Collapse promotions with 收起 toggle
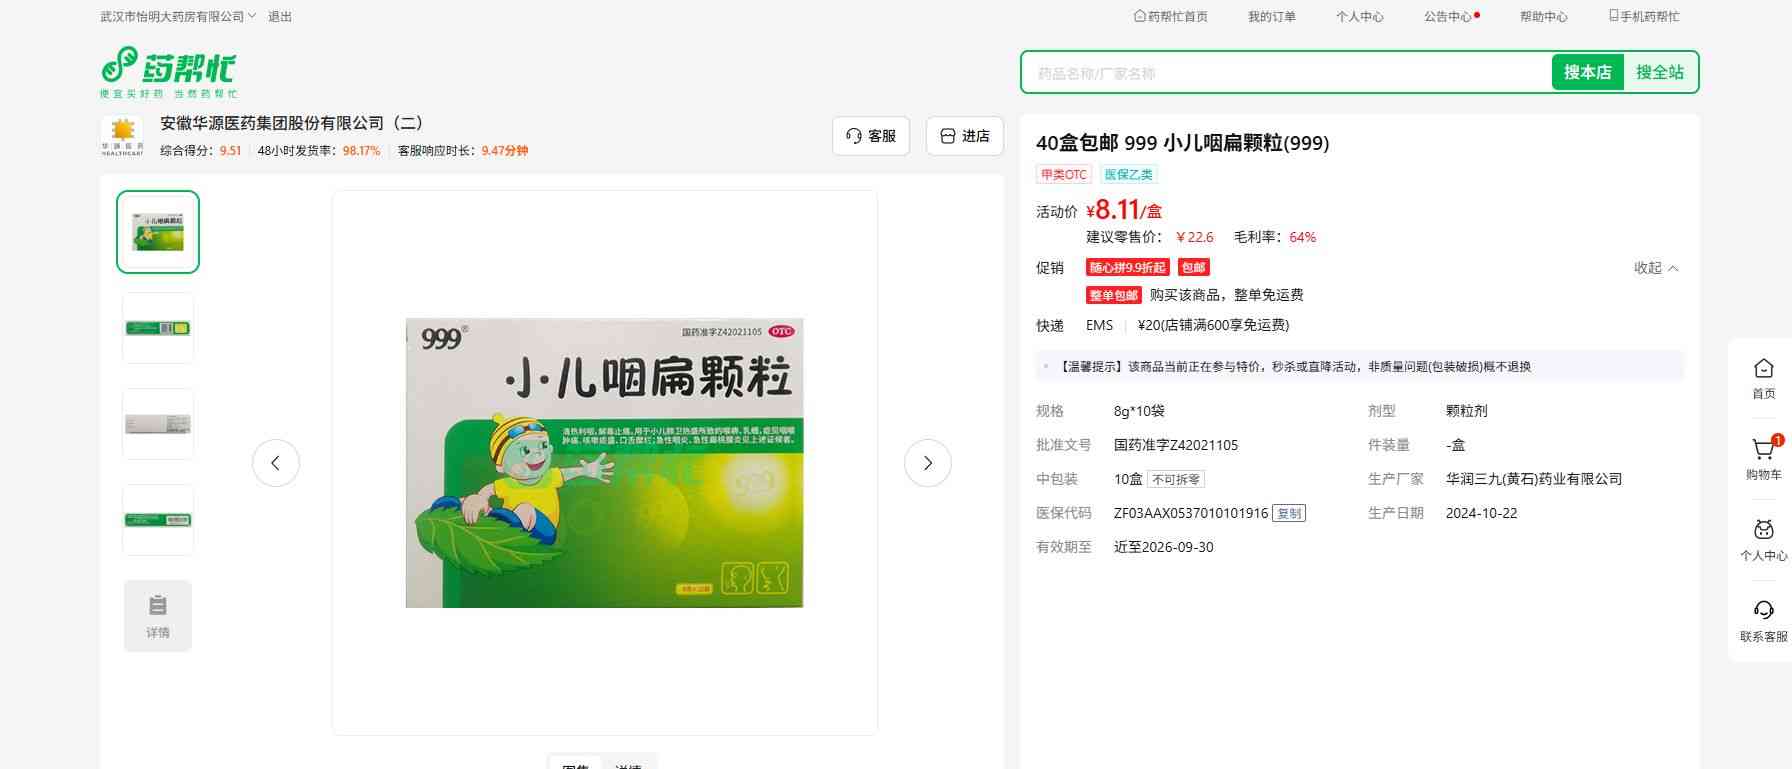This screenshot has height=769, width=1792. pyautogui.click(x=1656, y=268)
